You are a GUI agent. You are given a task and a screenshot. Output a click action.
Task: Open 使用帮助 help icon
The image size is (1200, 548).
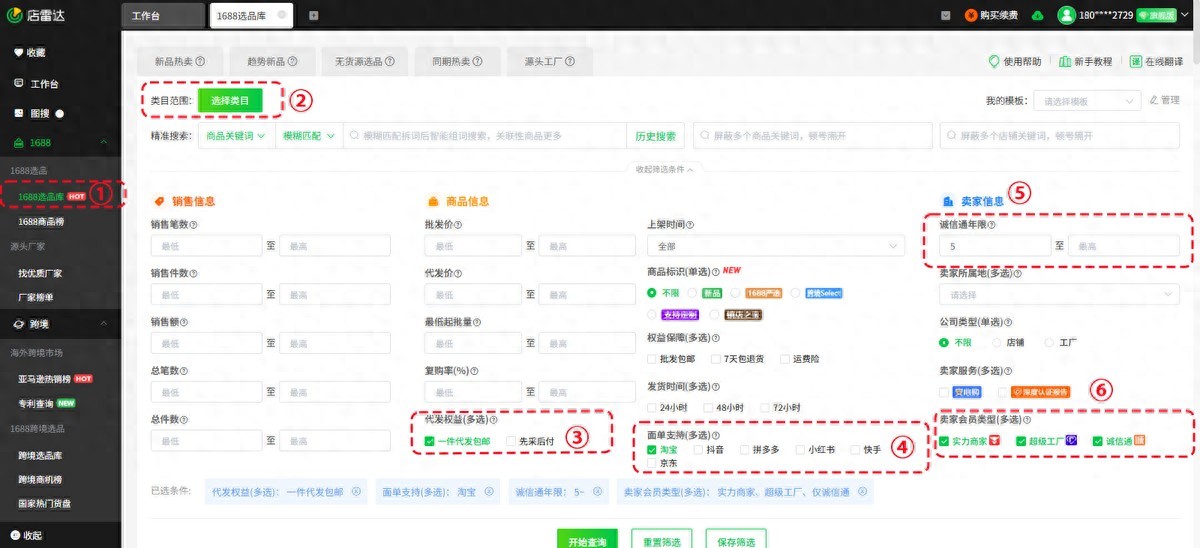994,61
